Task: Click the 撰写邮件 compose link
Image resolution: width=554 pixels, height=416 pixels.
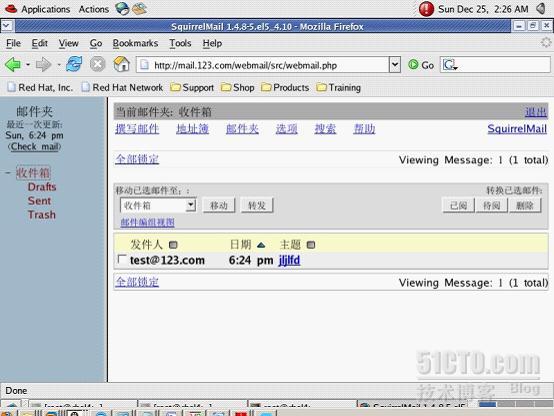Action: pos(137,129)
